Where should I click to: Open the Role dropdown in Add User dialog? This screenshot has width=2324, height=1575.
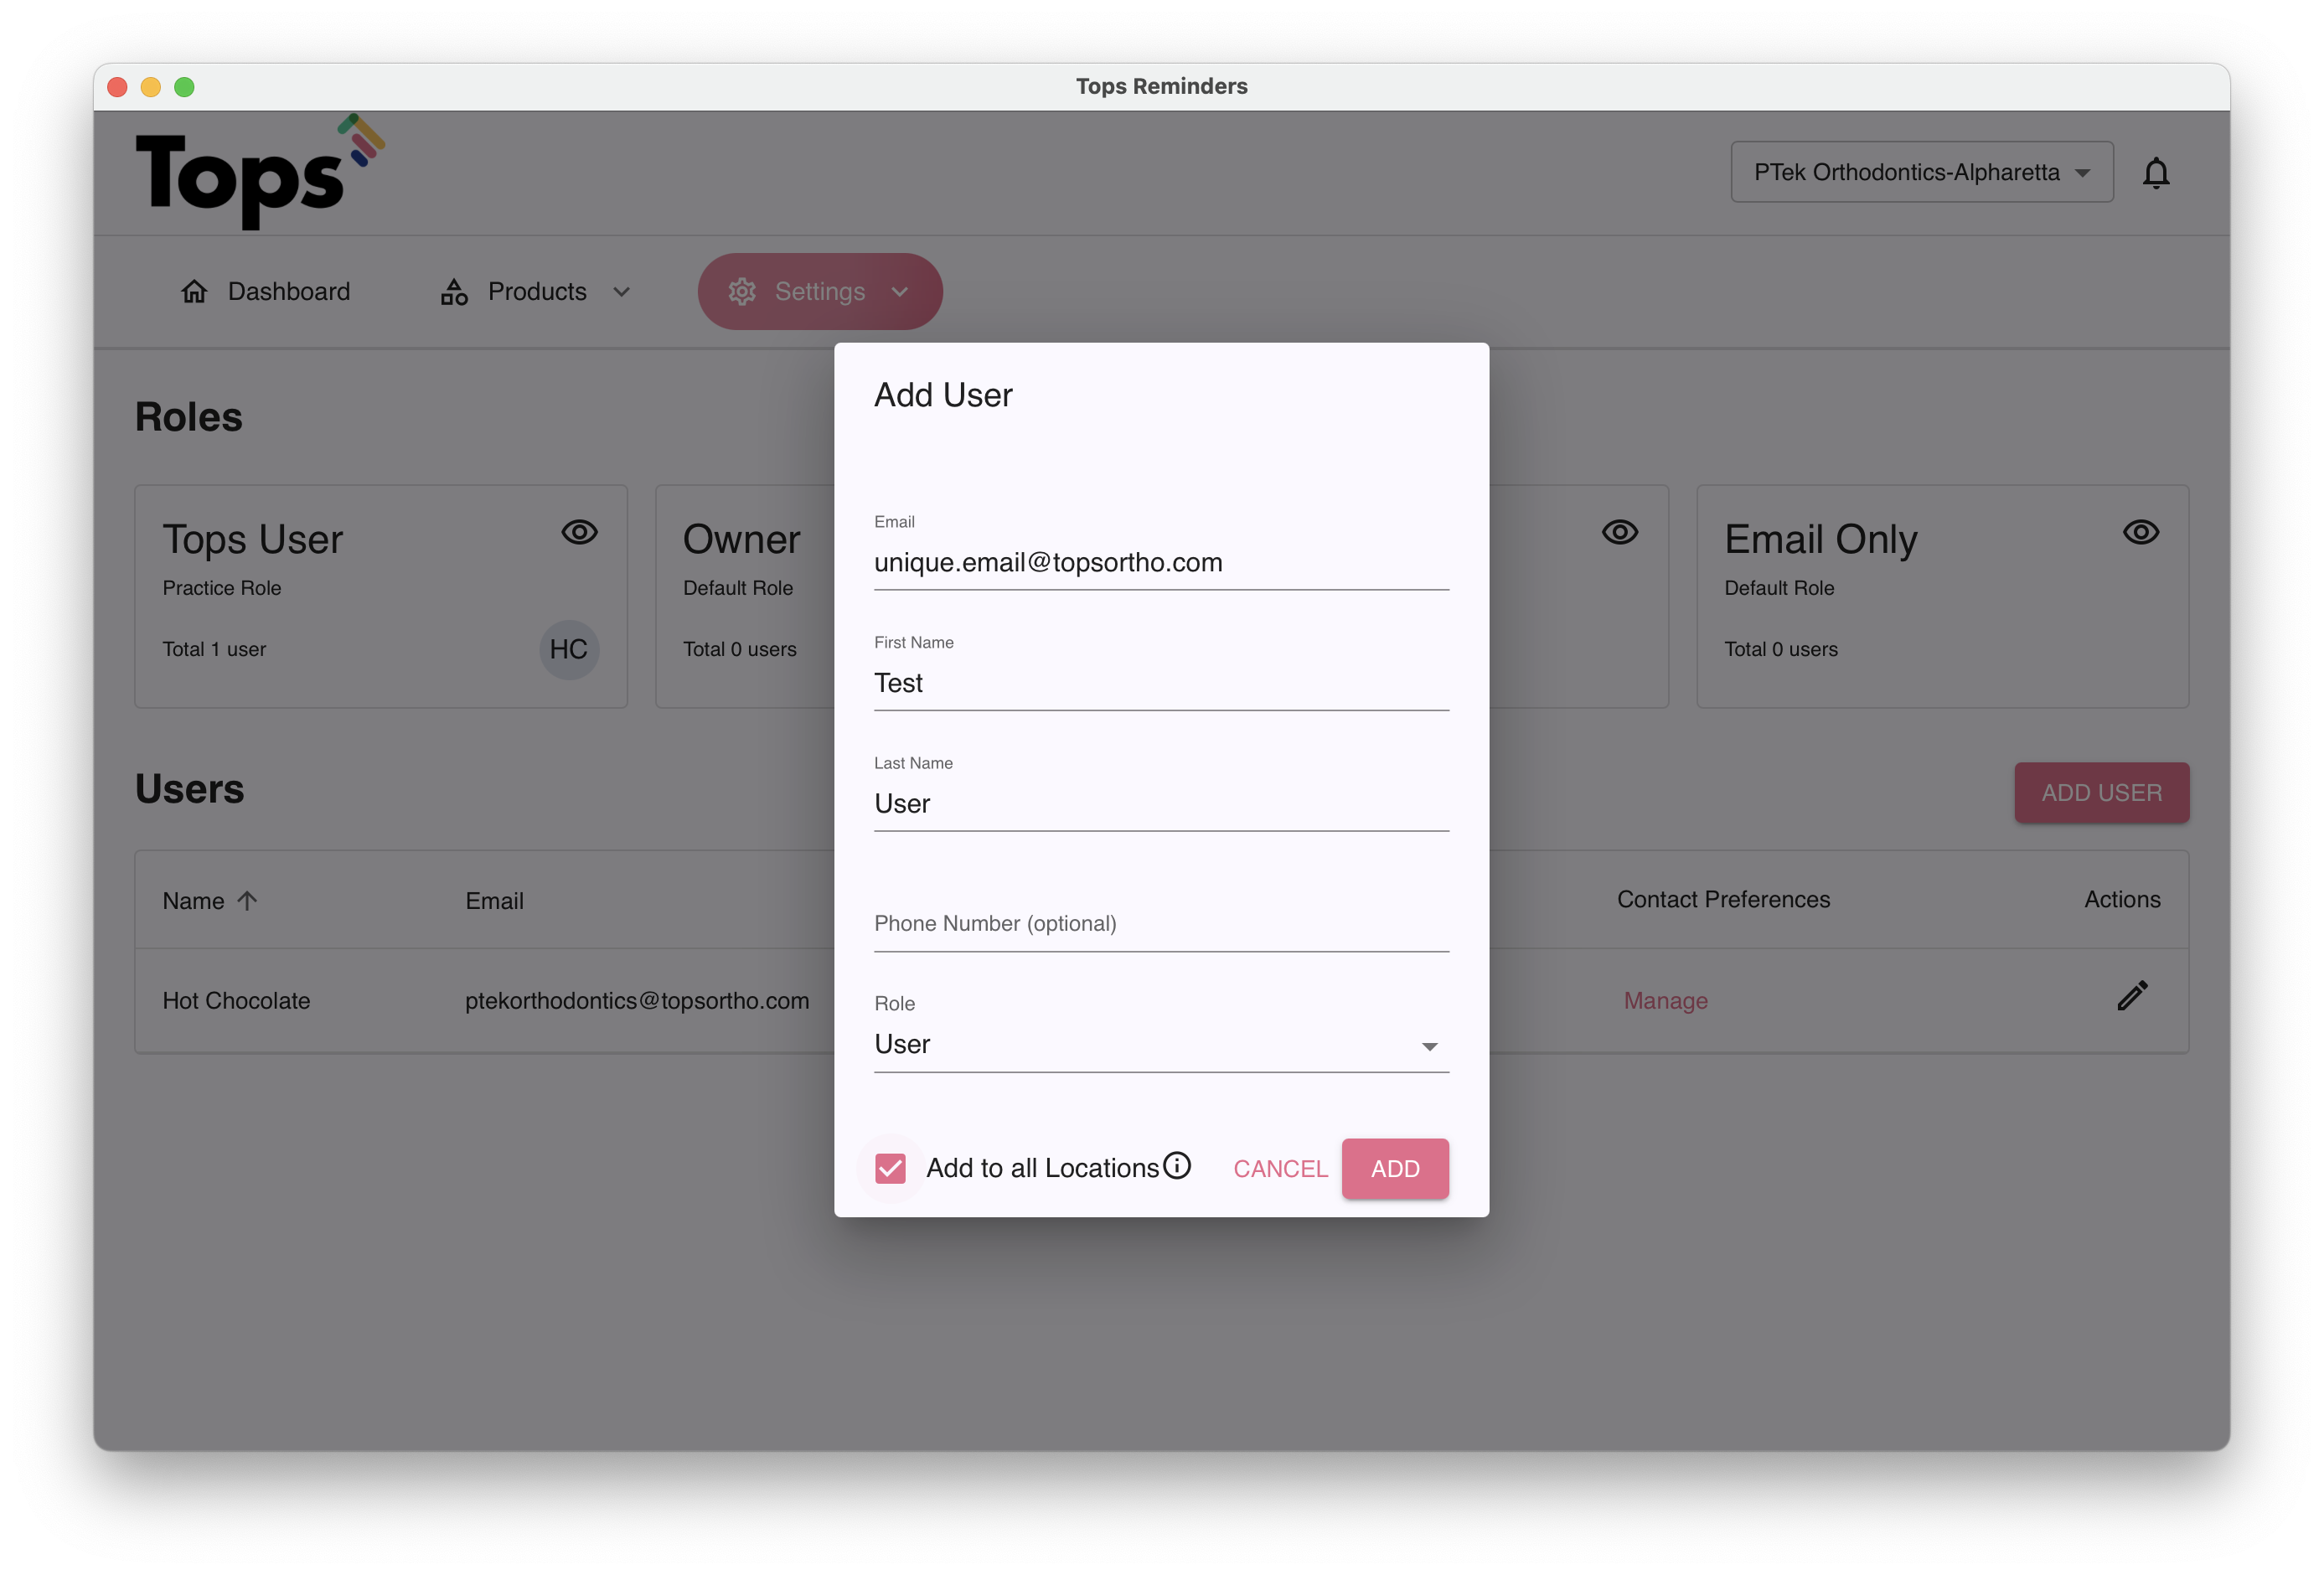pos(1160,1045)
